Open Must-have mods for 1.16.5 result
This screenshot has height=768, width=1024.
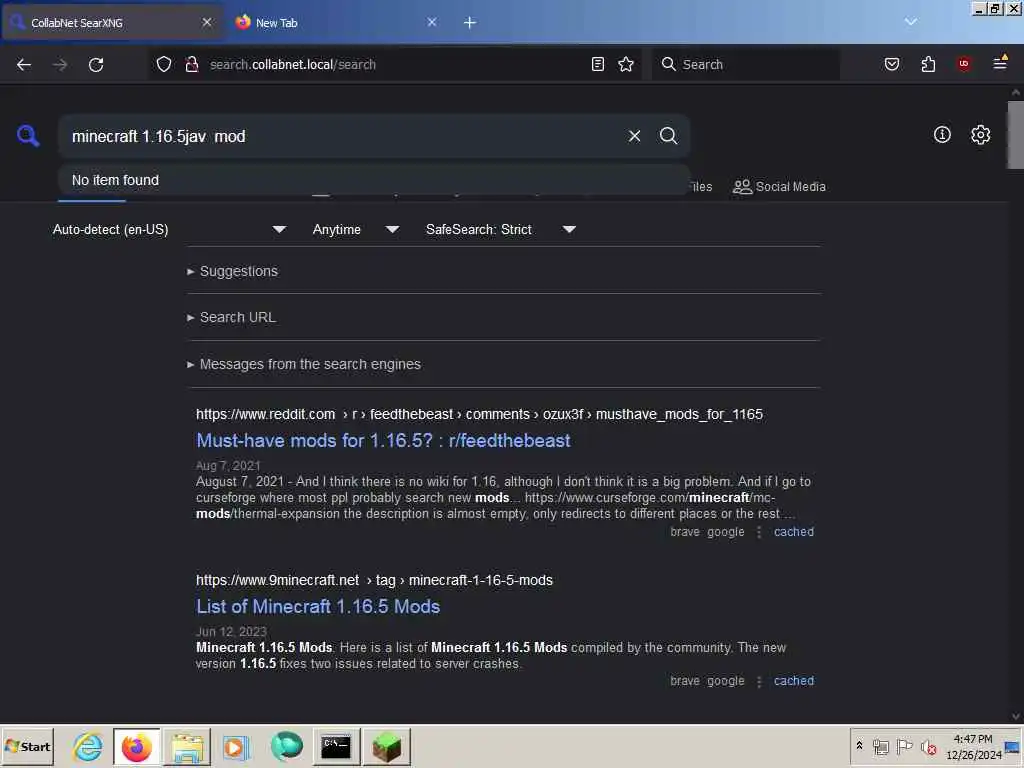tap(383, 440)
